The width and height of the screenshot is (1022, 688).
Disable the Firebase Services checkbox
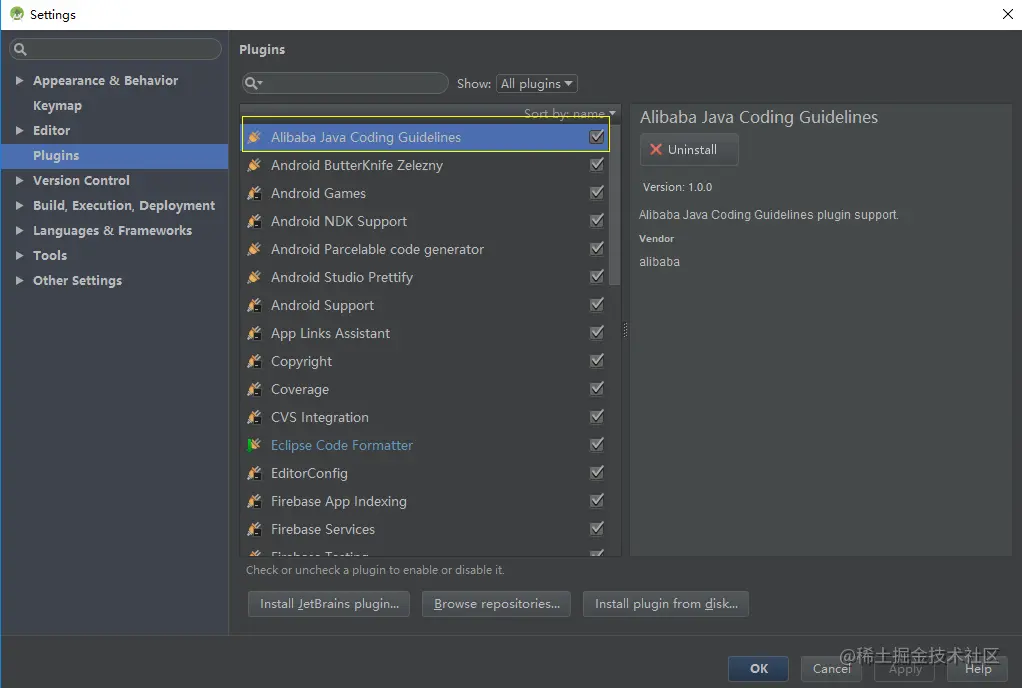tap(596, 529)
